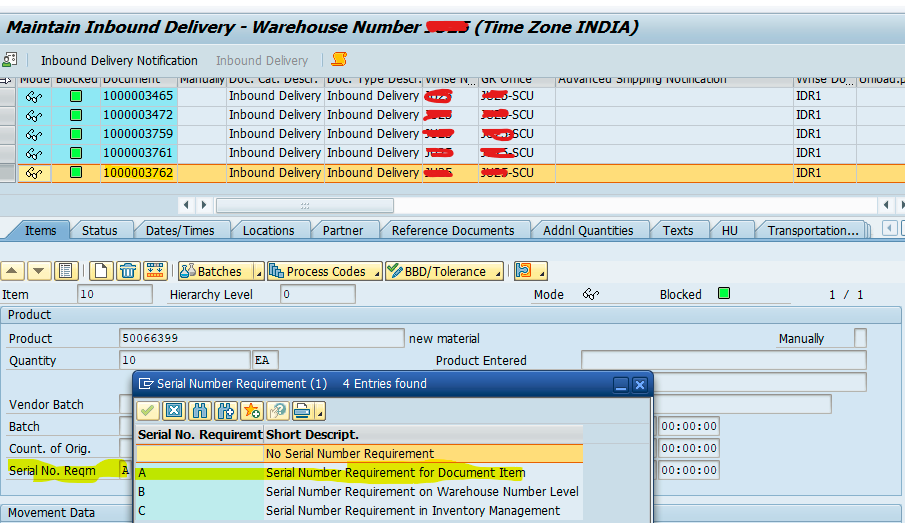Click the Hierarchy Level field
This screenshot has height=523, width=905.
pyautogui.click(x=317, y=294)
